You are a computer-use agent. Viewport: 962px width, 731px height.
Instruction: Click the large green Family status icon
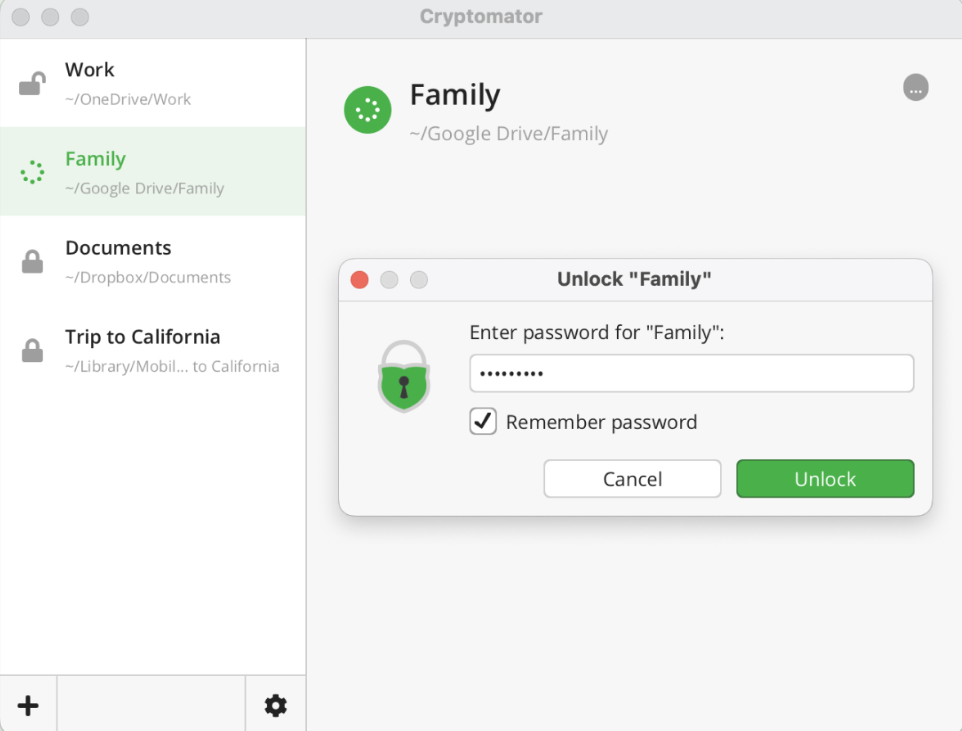[367, 110]
